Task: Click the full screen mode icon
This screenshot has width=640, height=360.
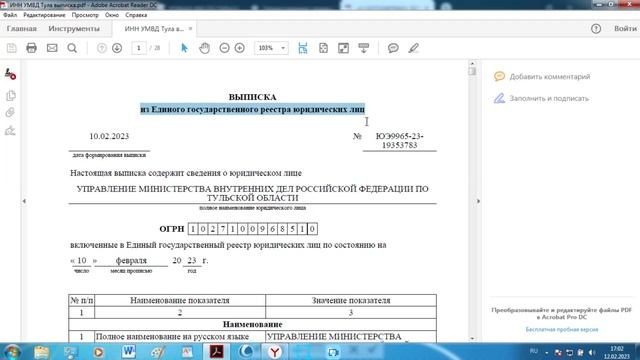Action: pyautogui.click(x=344, y=48)
